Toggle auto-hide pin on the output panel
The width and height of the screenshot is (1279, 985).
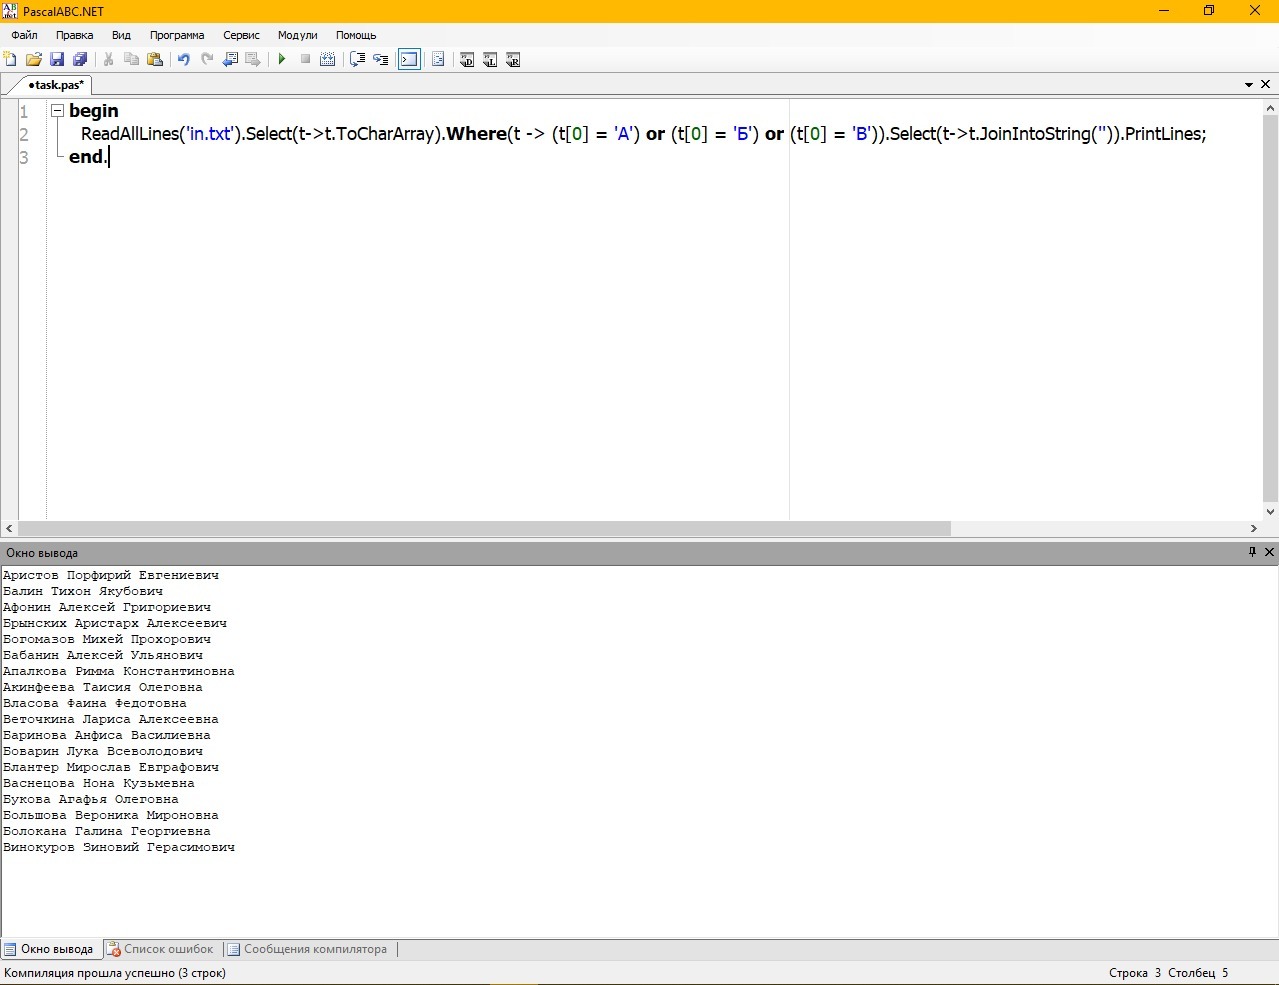(1252, 552)
